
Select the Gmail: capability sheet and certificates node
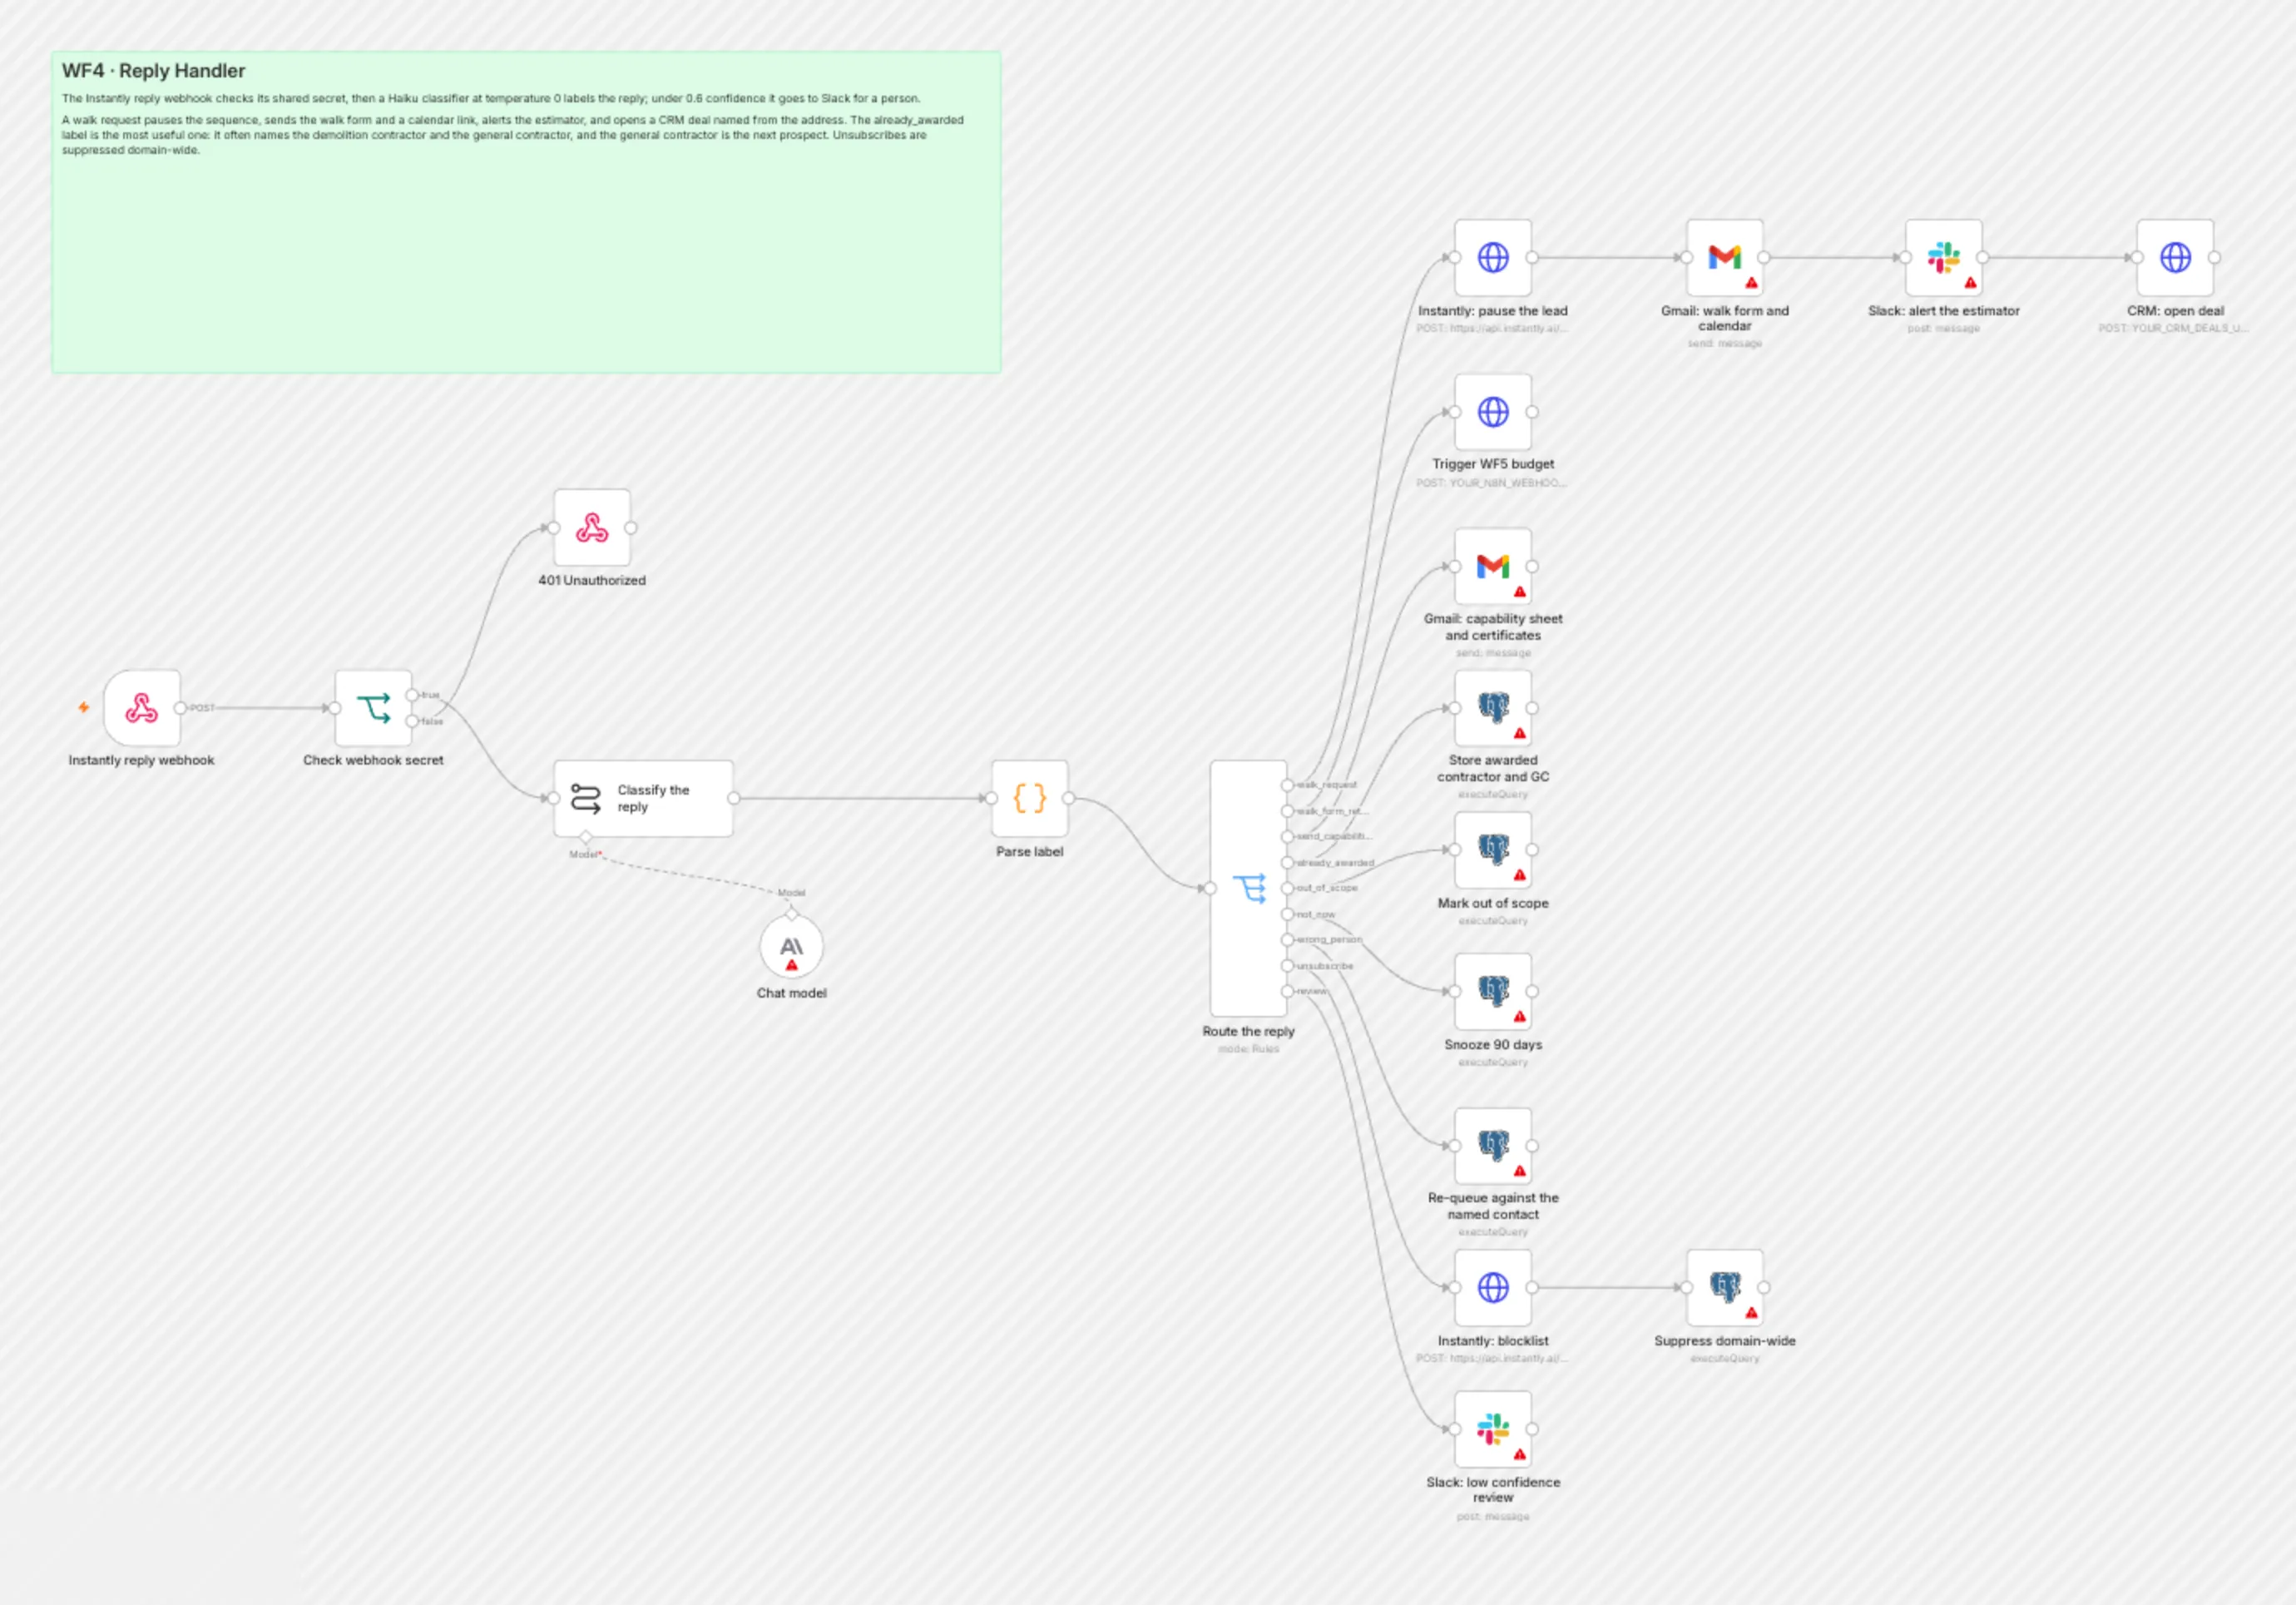click(x=1493, y=566)
